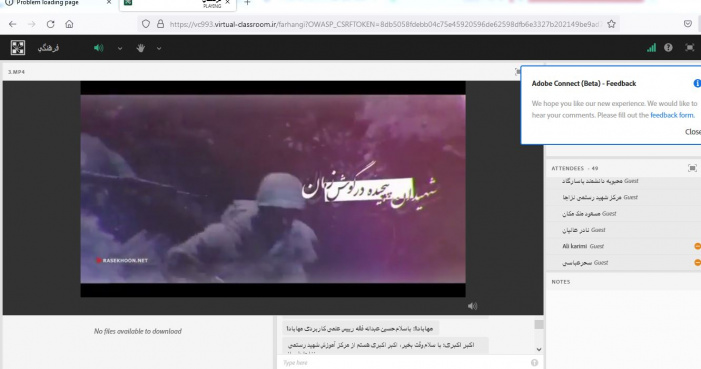Mute the meeting speaker audio
The width and height of the screenshot is (701, 369).
99,48
